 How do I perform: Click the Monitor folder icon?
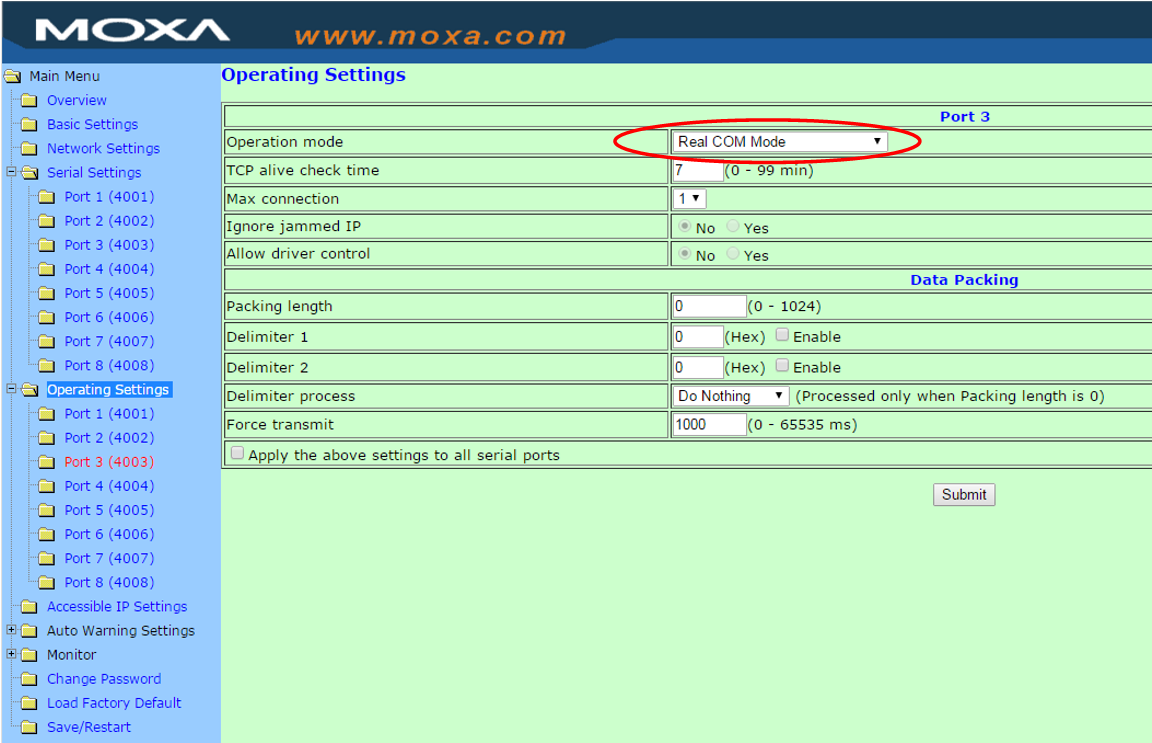click(x=29, y=655)
